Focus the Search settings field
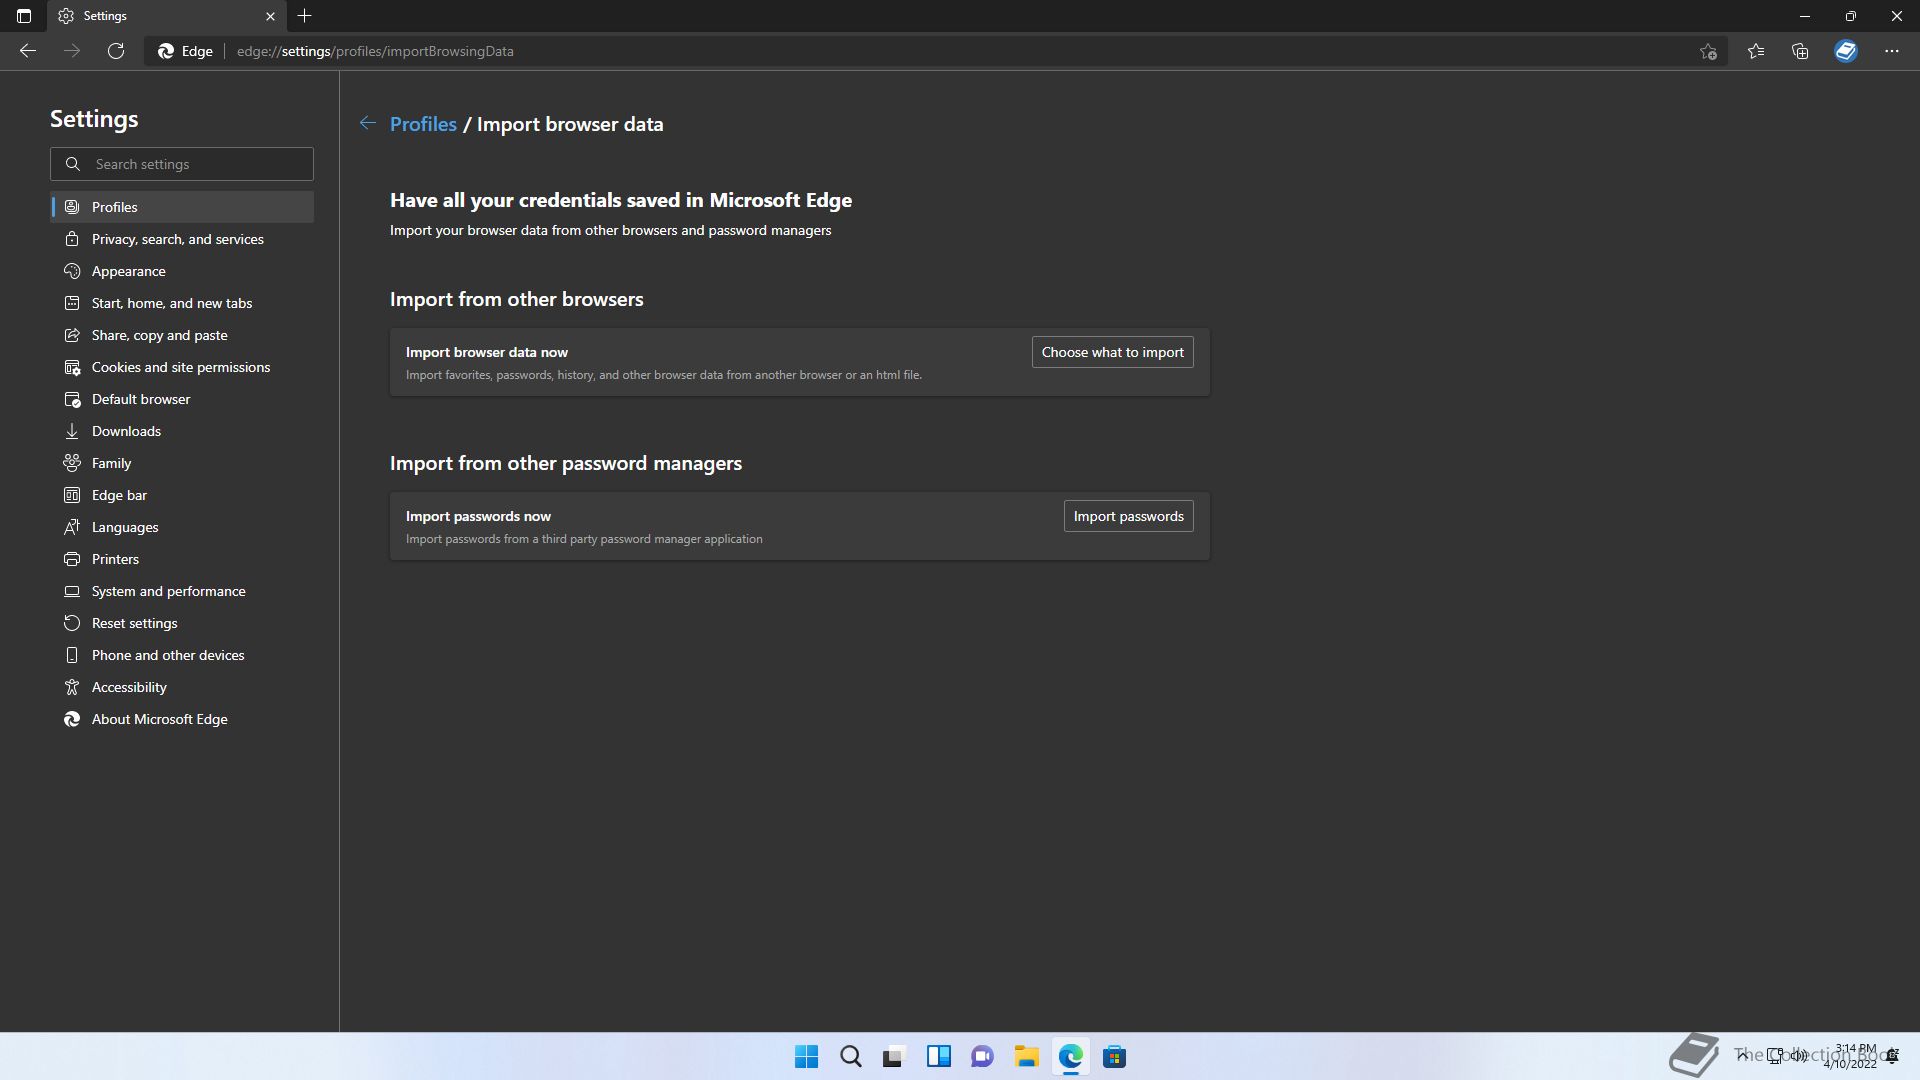This screenshot has width=1920, height=1080. point(182,164)
